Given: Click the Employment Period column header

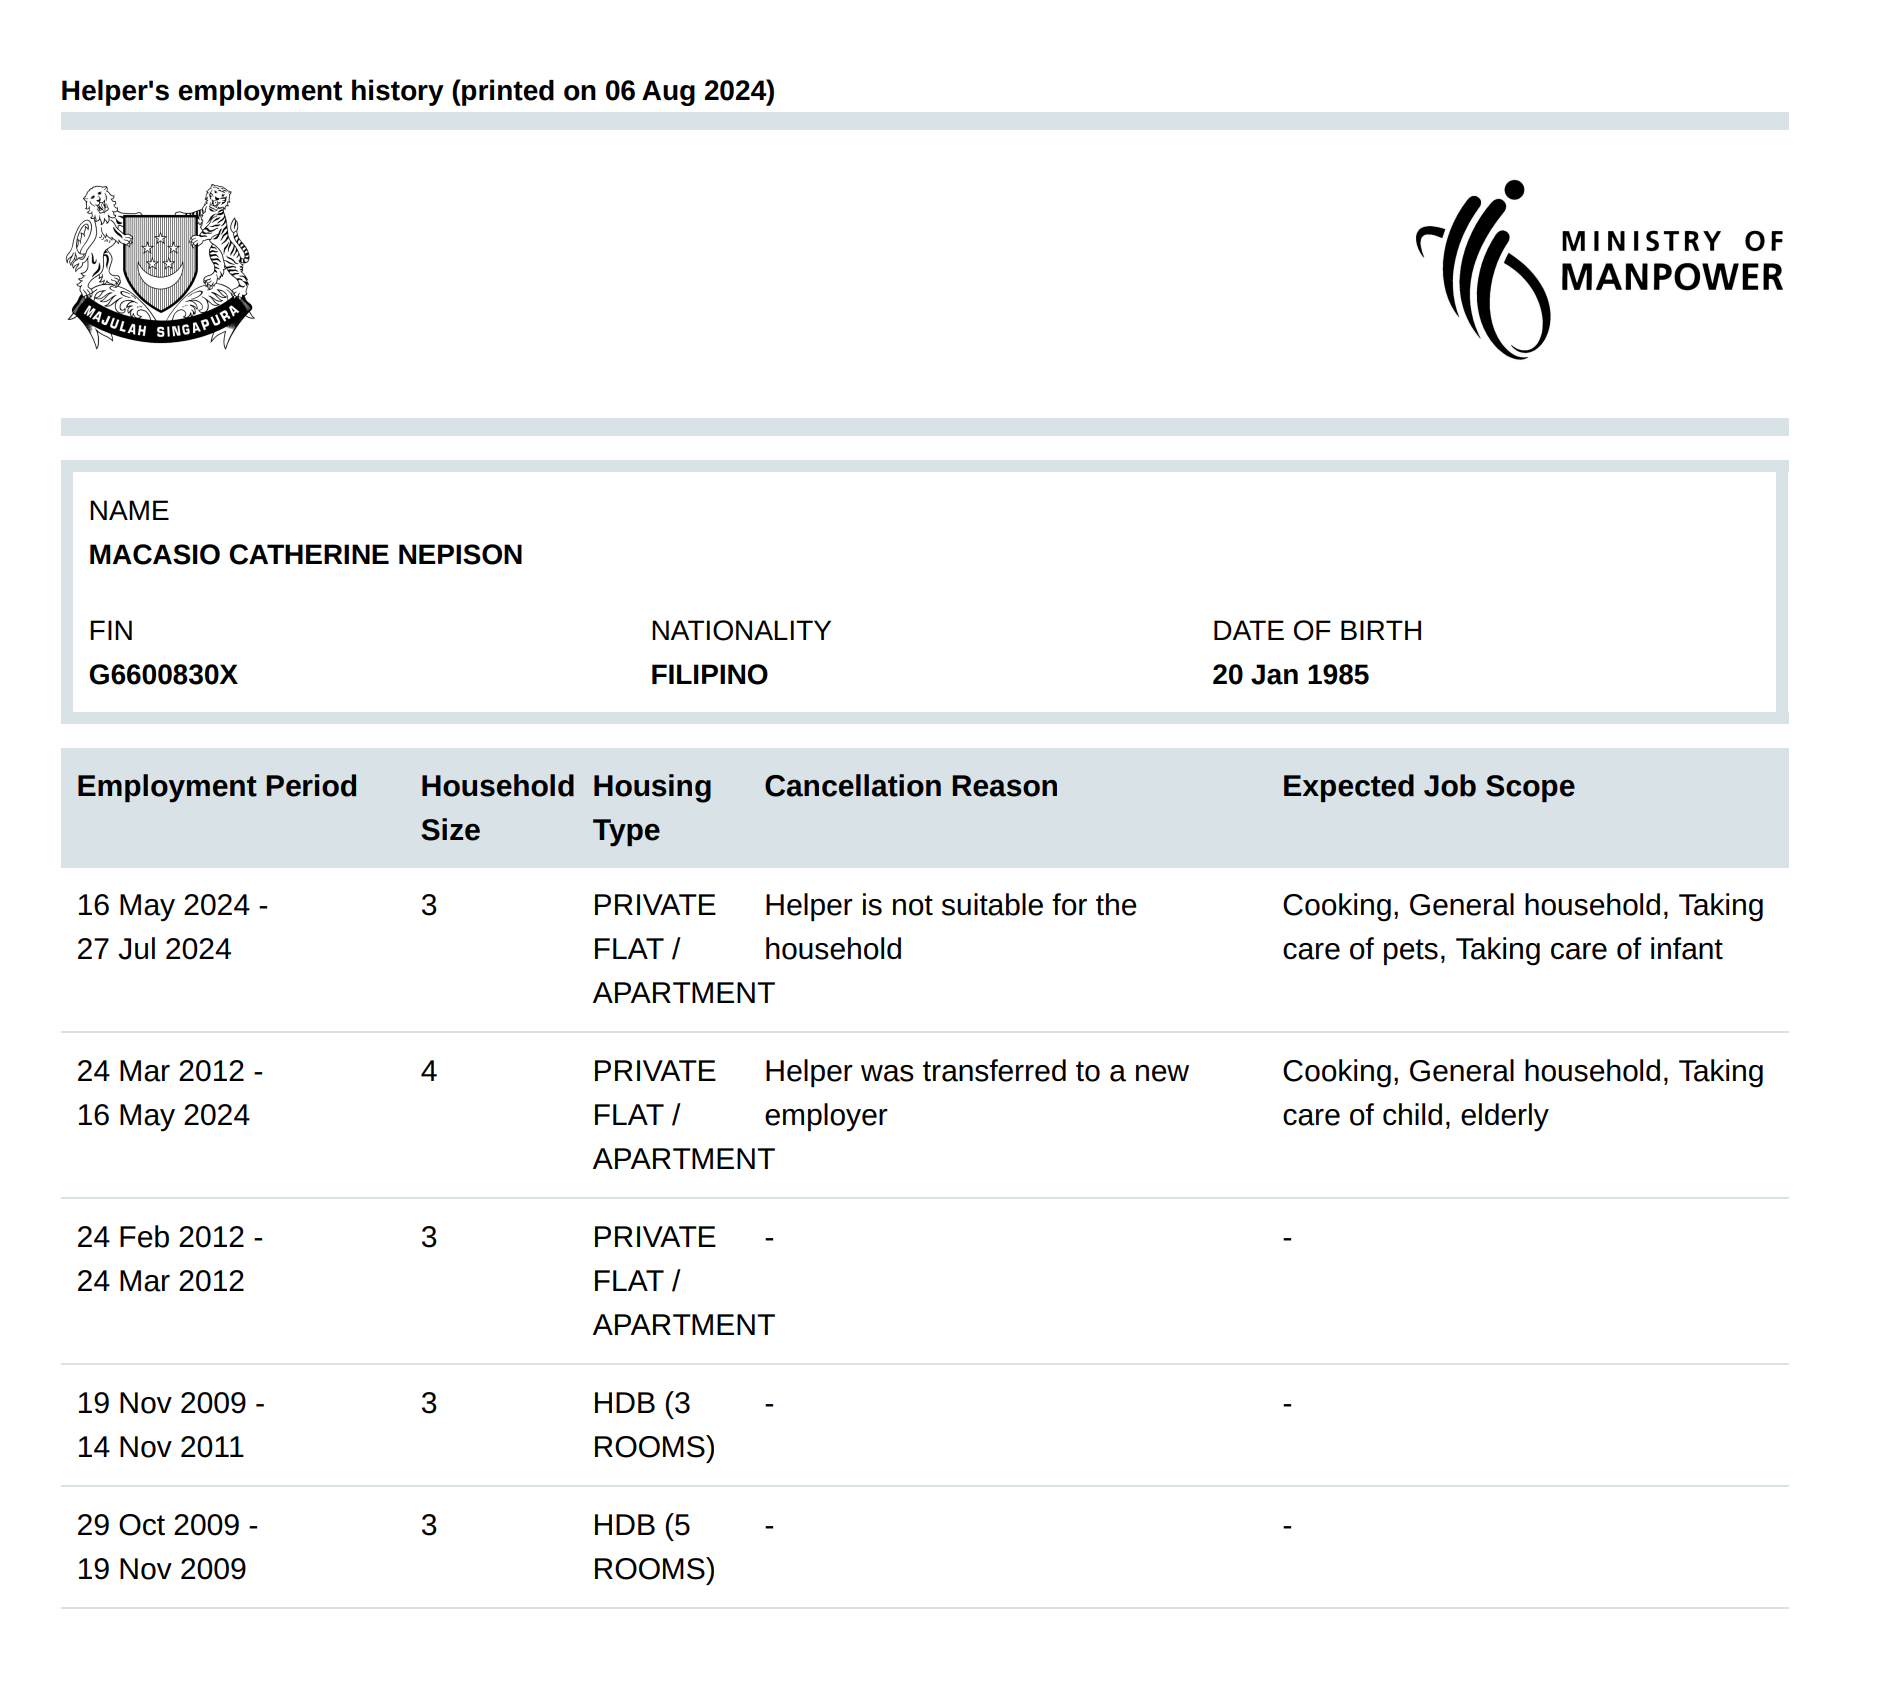Looking at the screenshot, I should 217,786.
